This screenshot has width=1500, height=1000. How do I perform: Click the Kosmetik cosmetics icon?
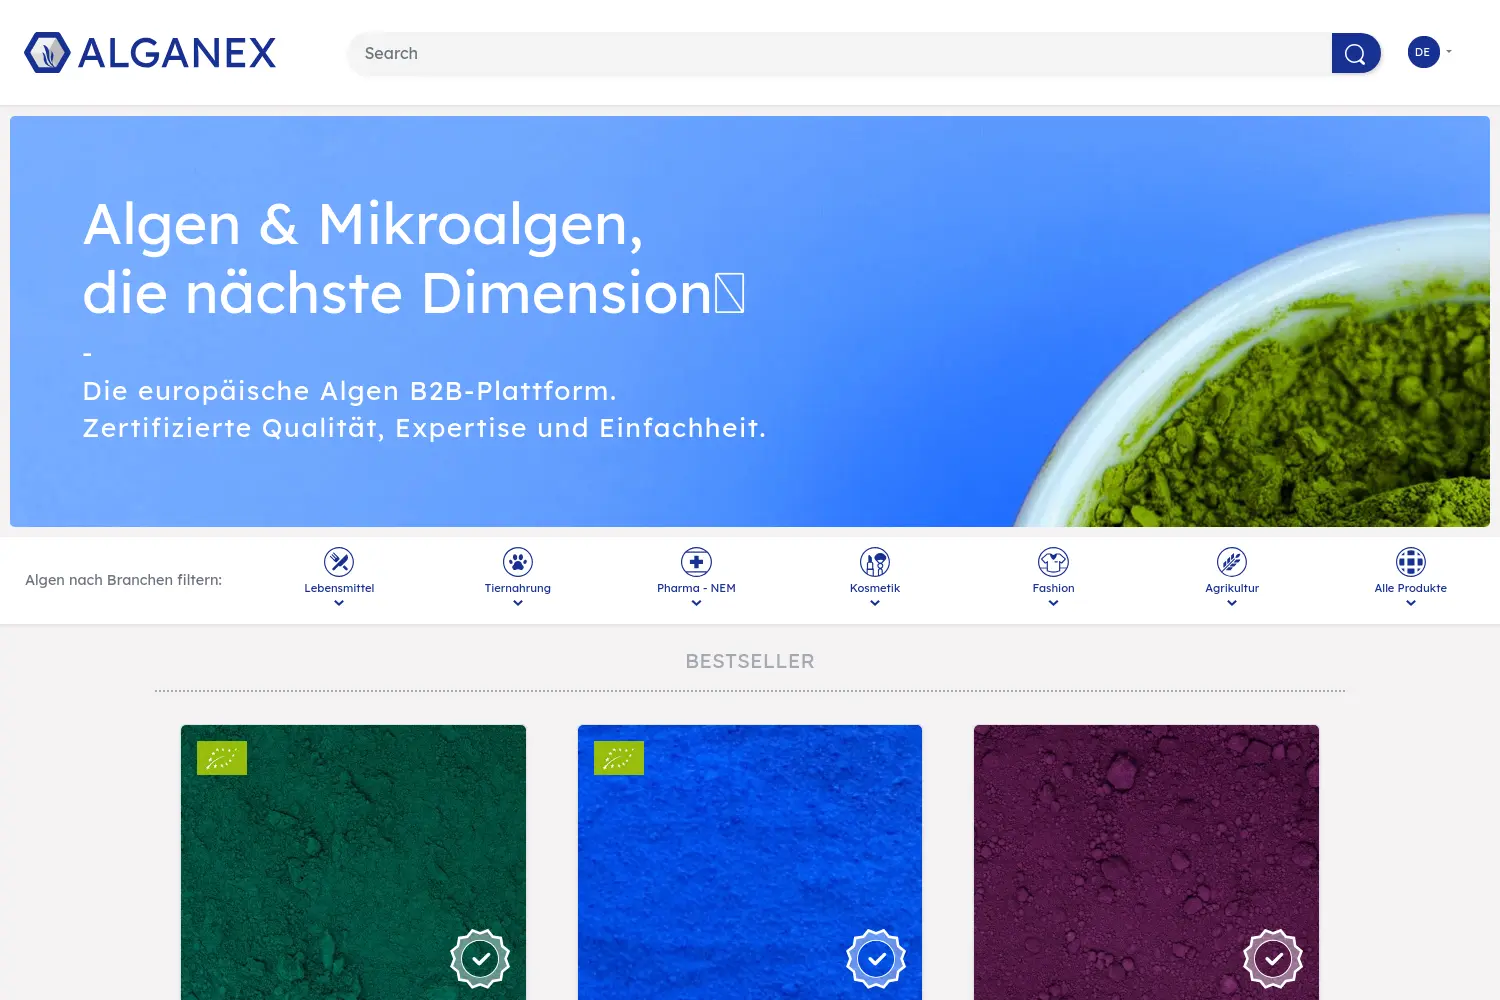tap(875, 562)
